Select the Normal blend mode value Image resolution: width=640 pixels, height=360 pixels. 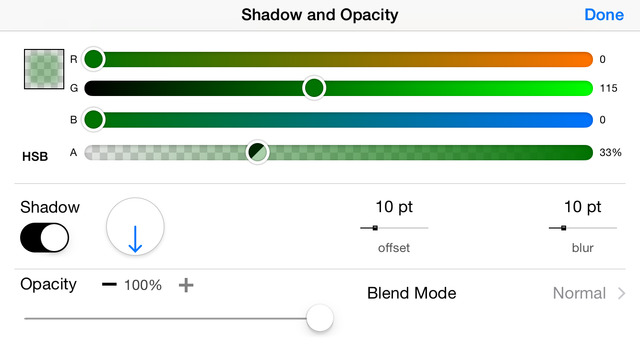(579, 293)
